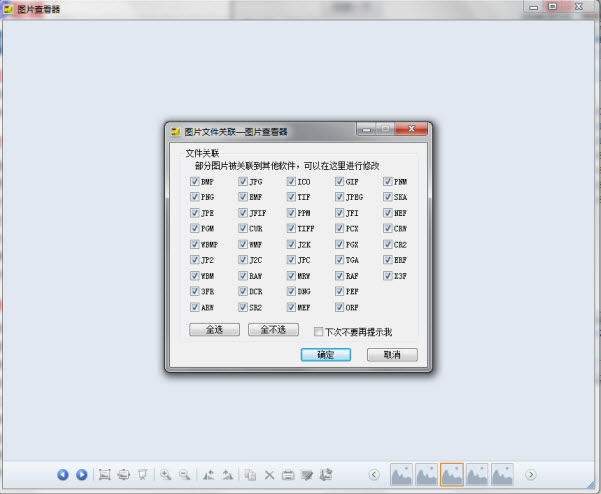Delete the image with the X icon
The image size is (601, 494).
pos(269,475)
